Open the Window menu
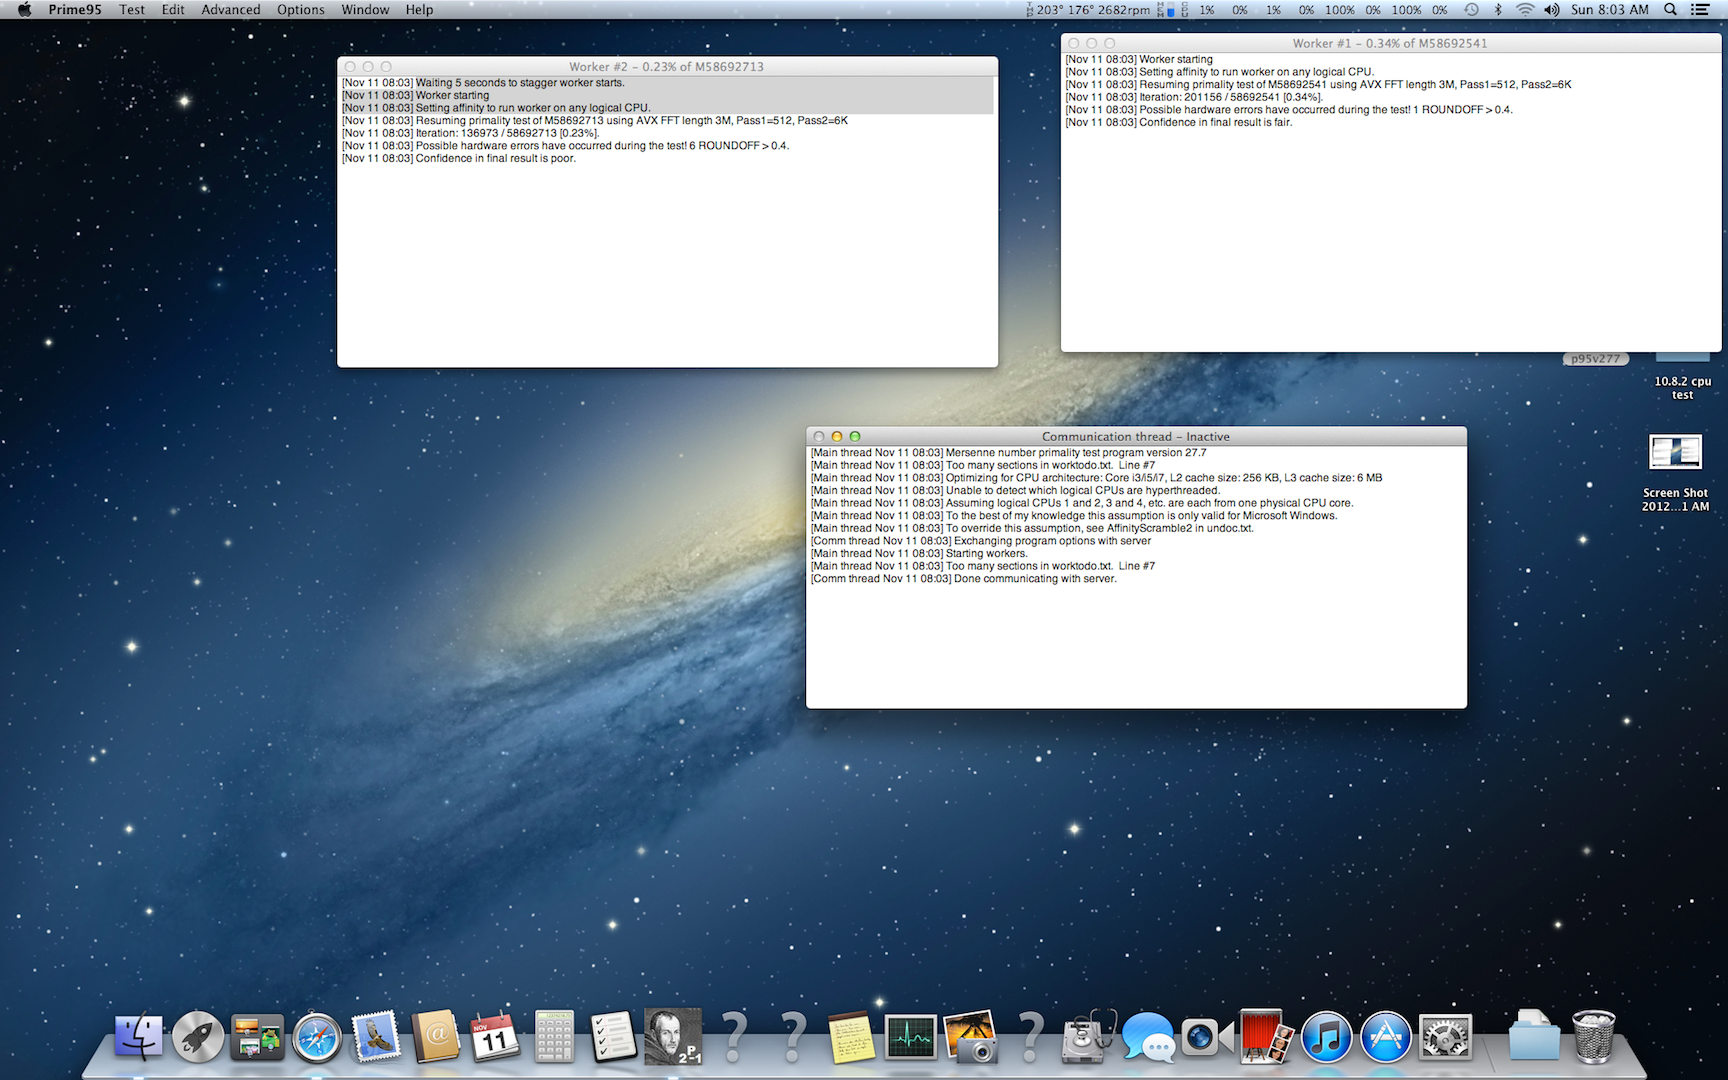1728x1080 pixels. tap(365, 10)
